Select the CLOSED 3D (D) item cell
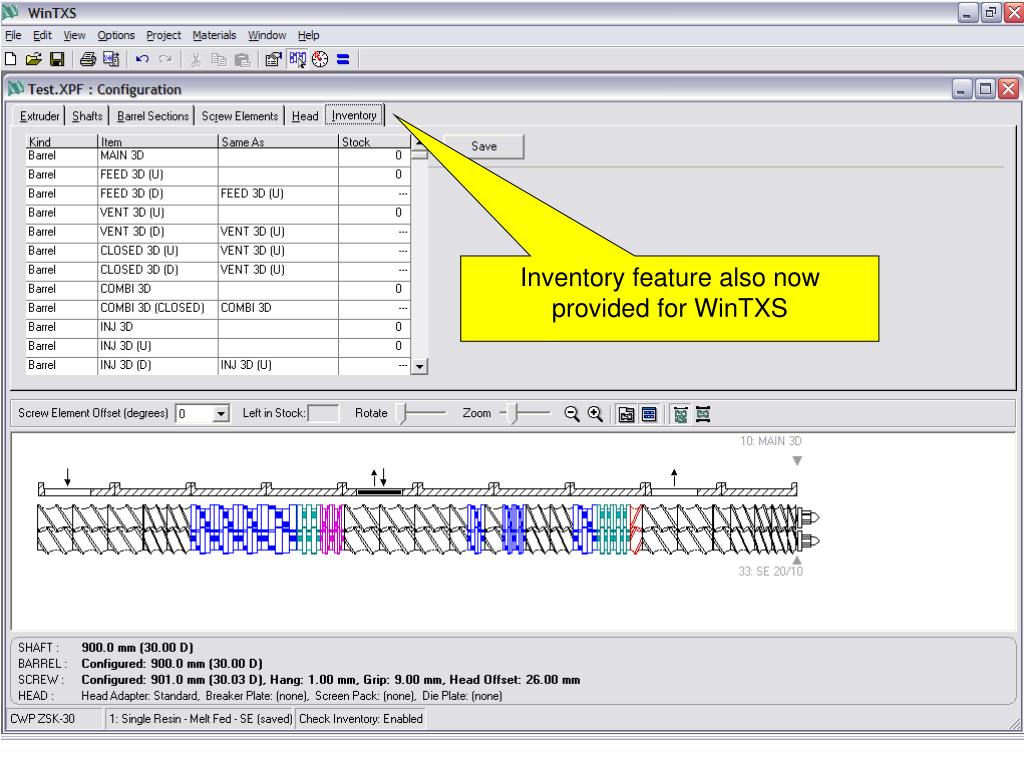Image resolution: width=1024 pixels, height=768 pixels. [157, 270]
